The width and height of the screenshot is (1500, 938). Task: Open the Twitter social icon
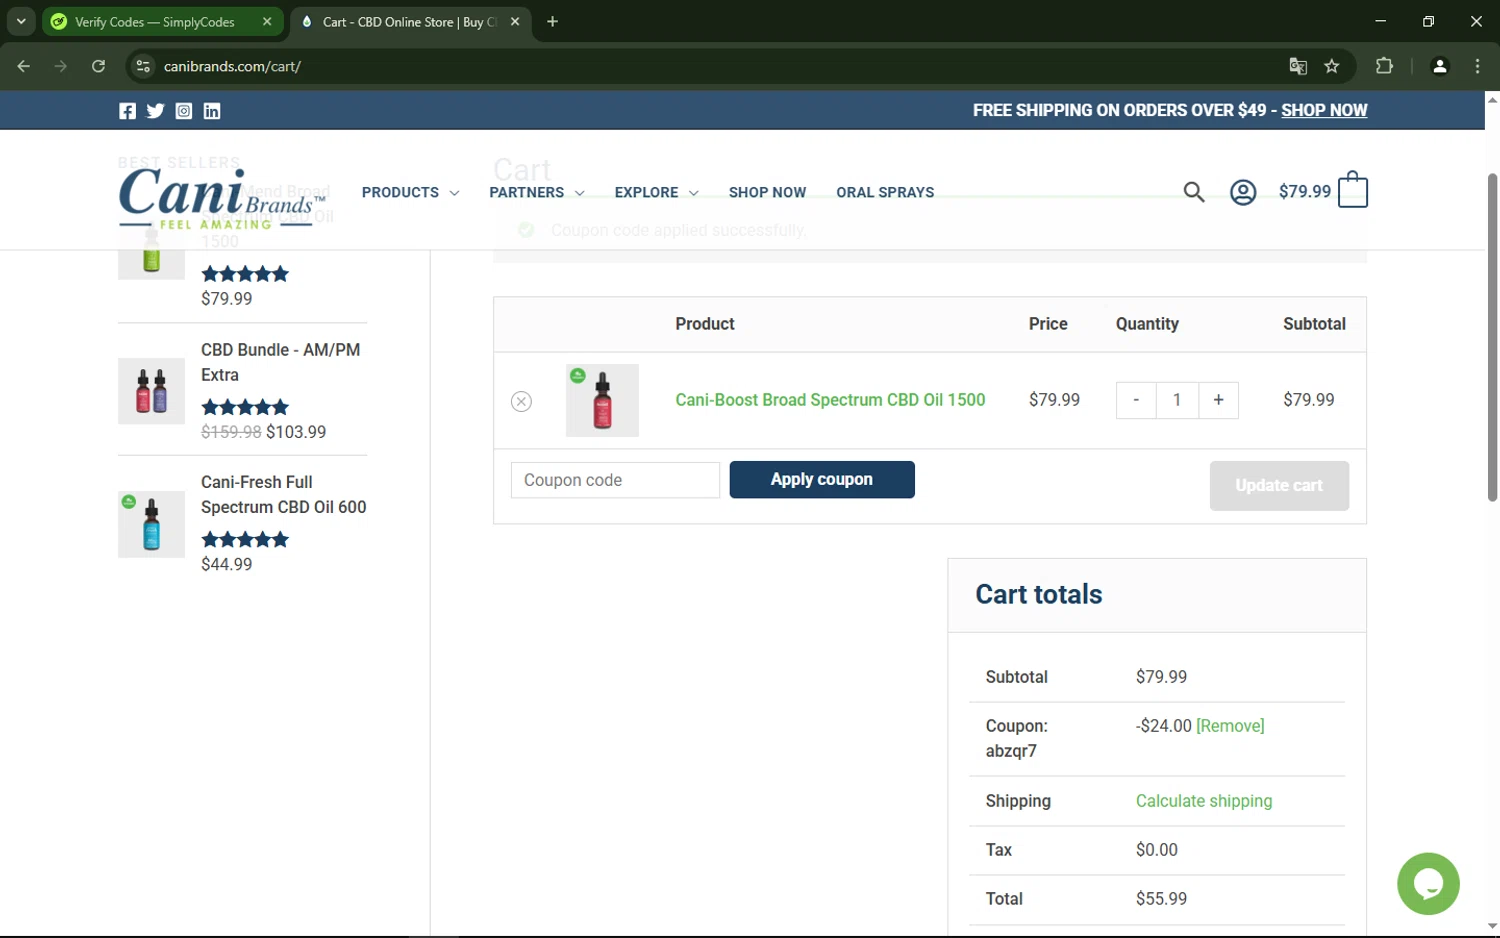pos(155,111)
